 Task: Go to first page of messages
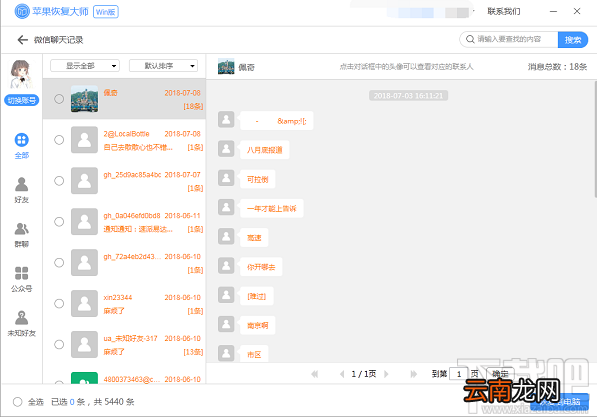coord(315,374)
